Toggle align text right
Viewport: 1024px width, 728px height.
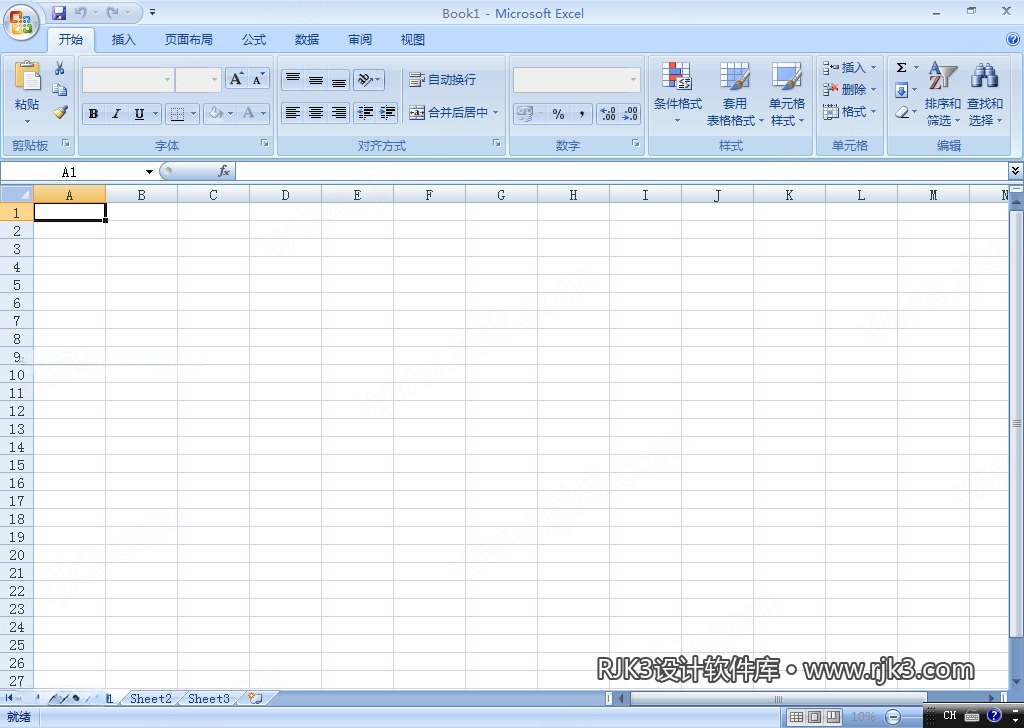[x=339, y=112]
